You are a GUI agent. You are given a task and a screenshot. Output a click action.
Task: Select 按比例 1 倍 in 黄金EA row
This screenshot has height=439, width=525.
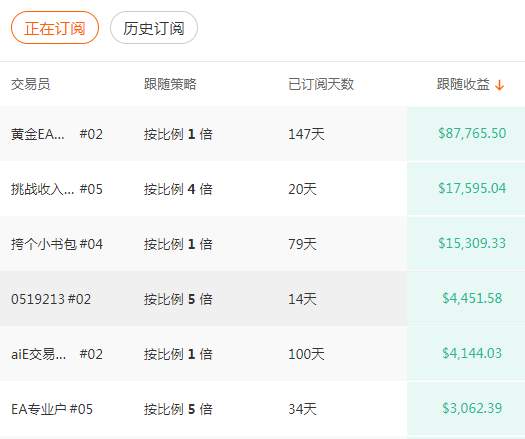point(178,134)
